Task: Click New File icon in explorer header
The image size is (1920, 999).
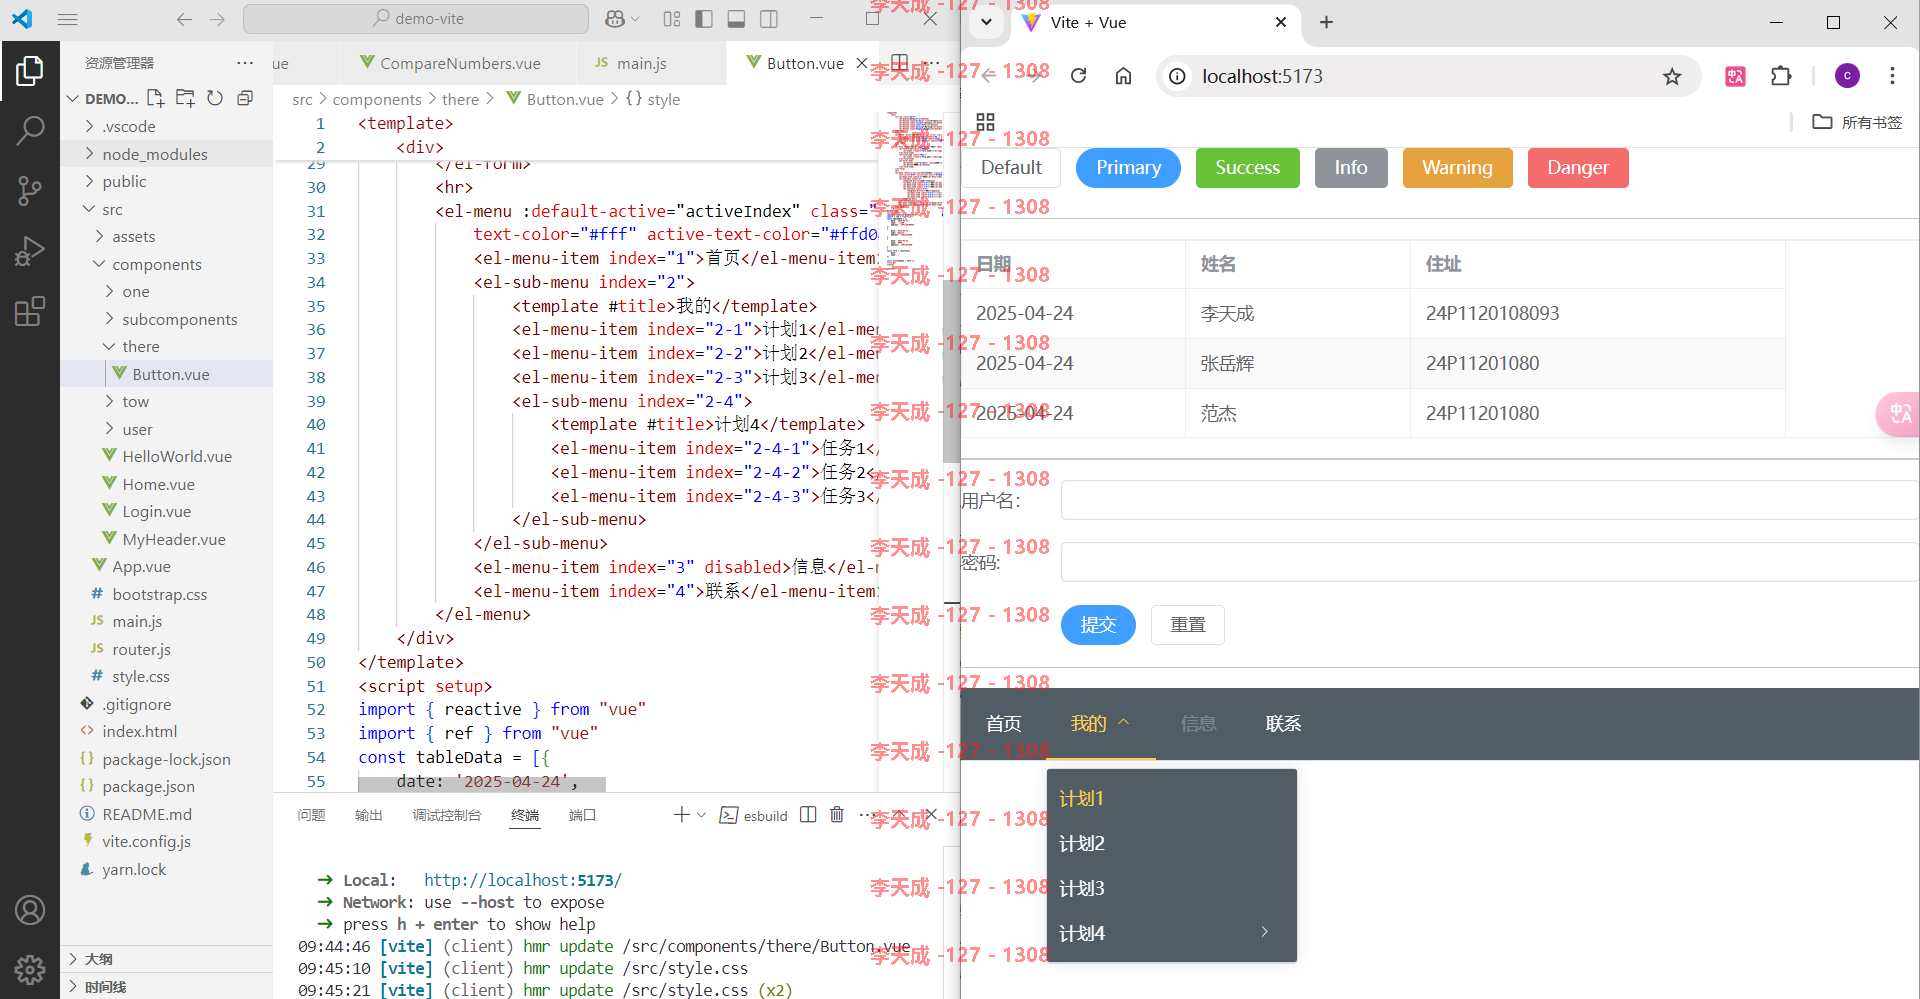Action: pyautogui.click(x=155, y=98)
